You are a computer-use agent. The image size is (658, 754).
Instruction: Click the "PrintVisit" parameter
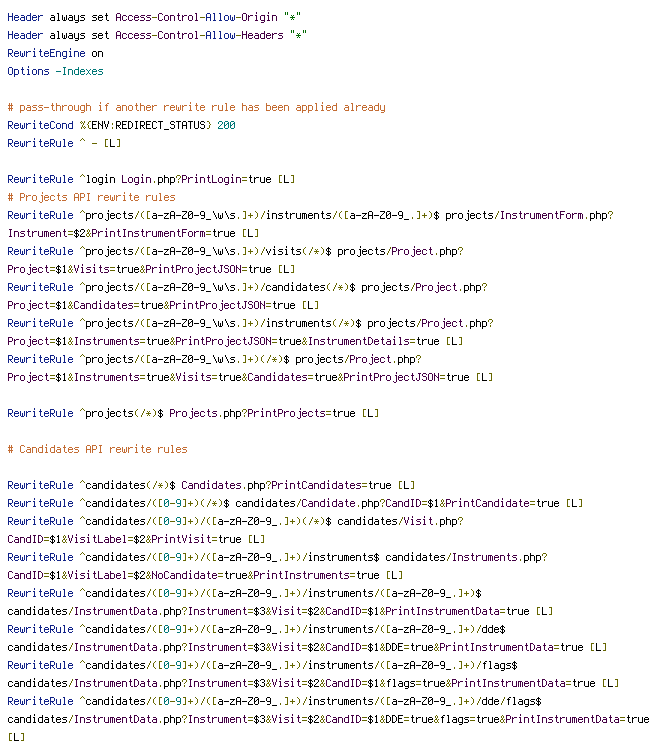click(181, 540)
